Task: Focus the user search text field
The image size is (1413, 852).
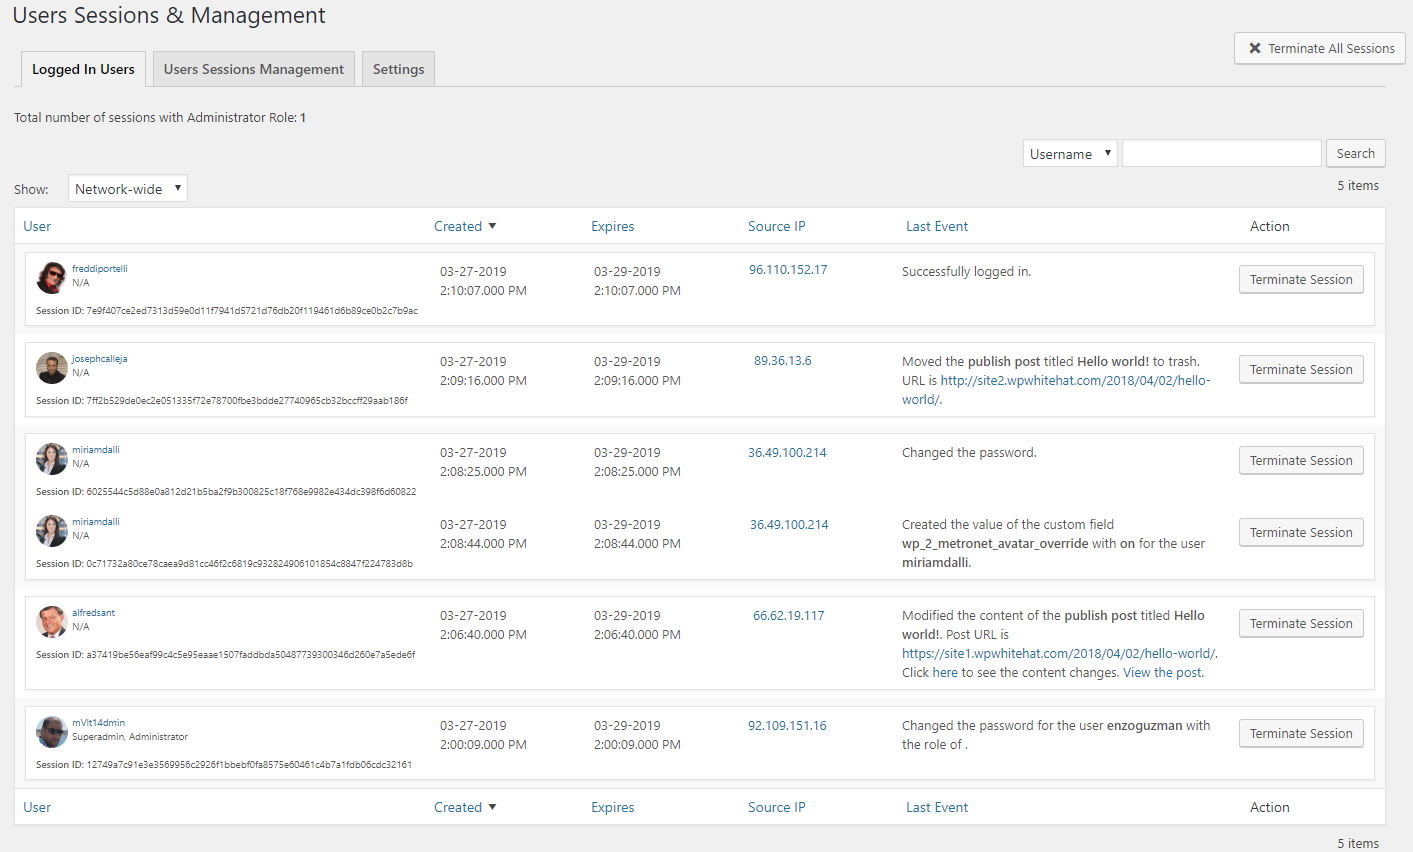Action: coord(1221,153)
